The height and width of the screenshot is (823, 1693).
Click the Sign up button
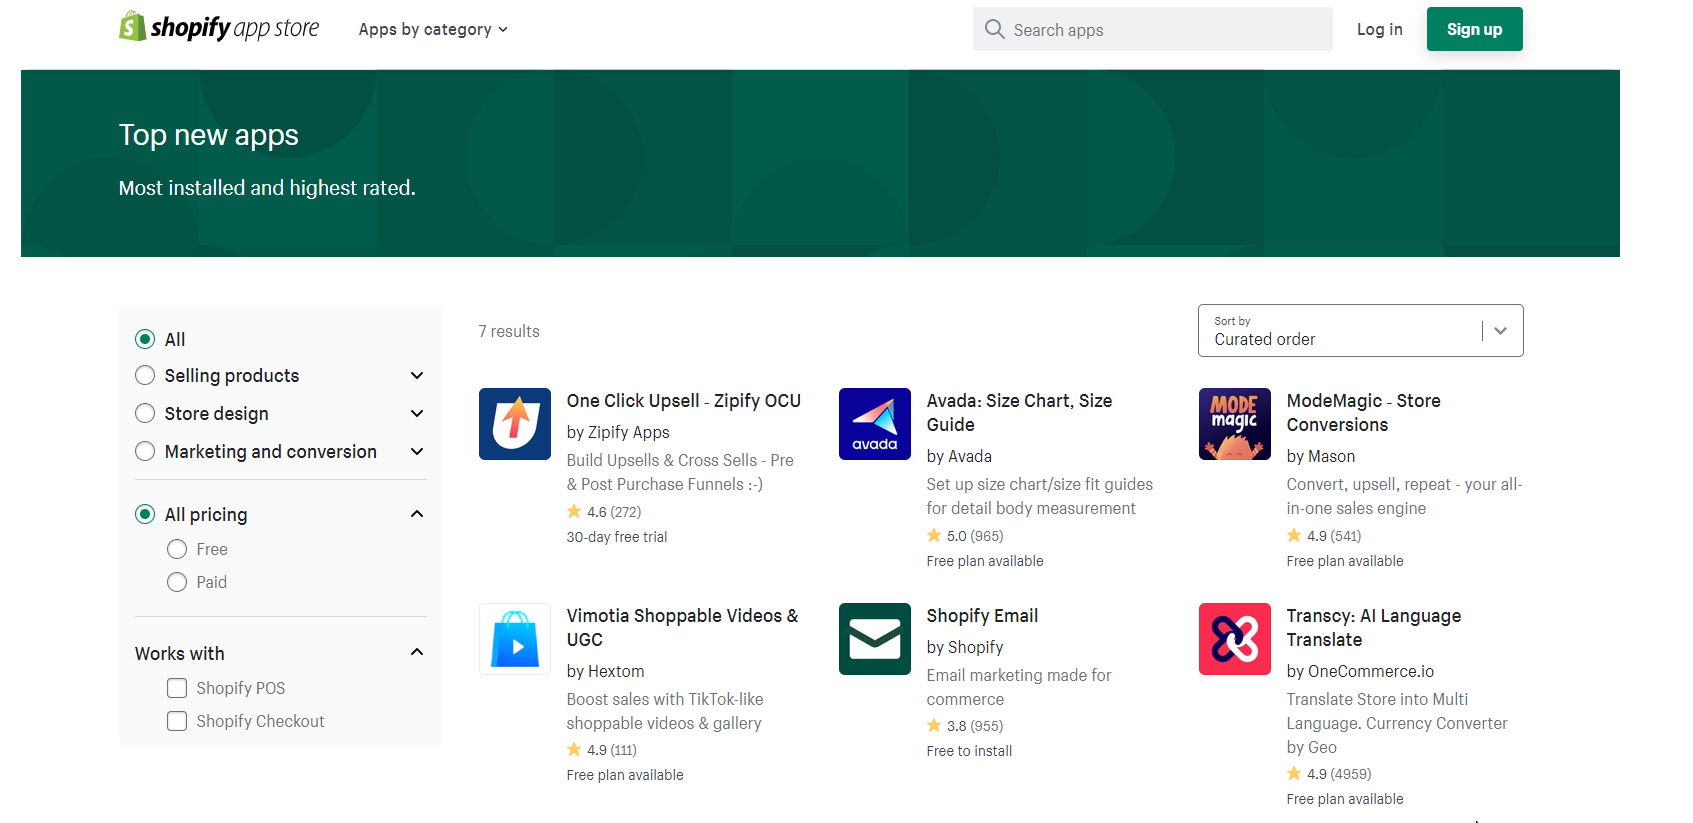pyautogui.click(x=1474, y=29)
